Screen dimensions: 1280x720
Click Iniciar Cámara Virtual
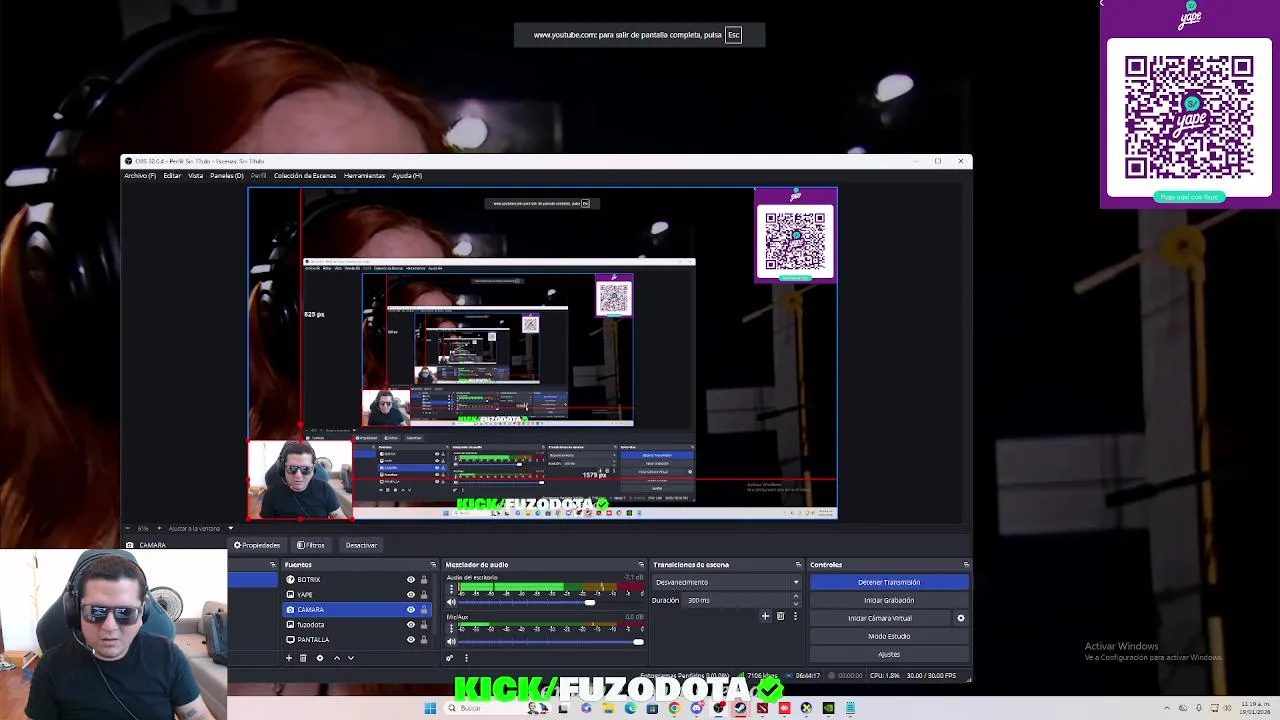880,618
